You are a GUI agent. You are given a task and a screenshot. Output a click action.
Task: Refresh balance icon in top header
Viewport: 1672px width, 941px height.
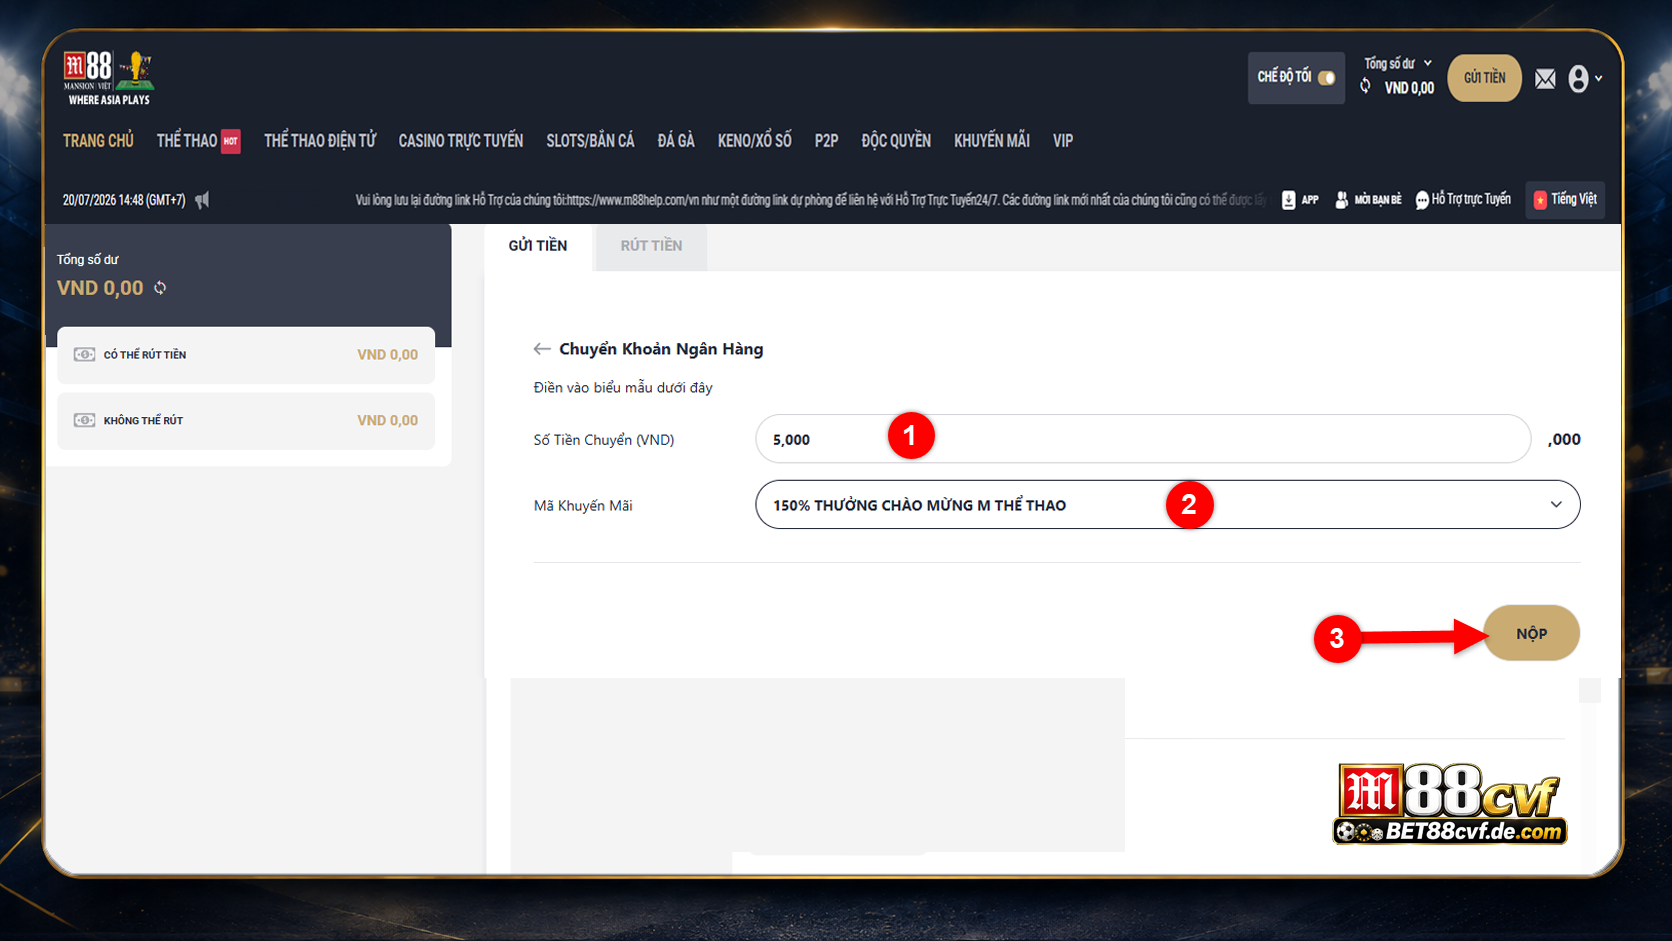(1365, 87)
